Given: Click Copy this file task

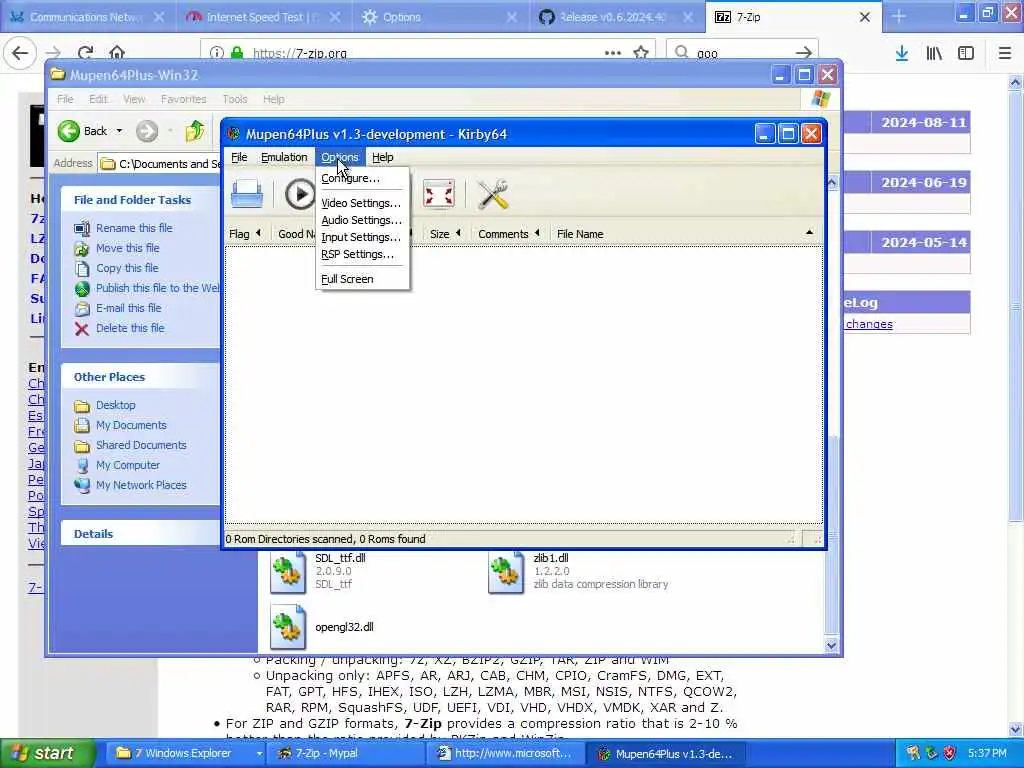Looking at the screenshot, I should tap(127, 268).
